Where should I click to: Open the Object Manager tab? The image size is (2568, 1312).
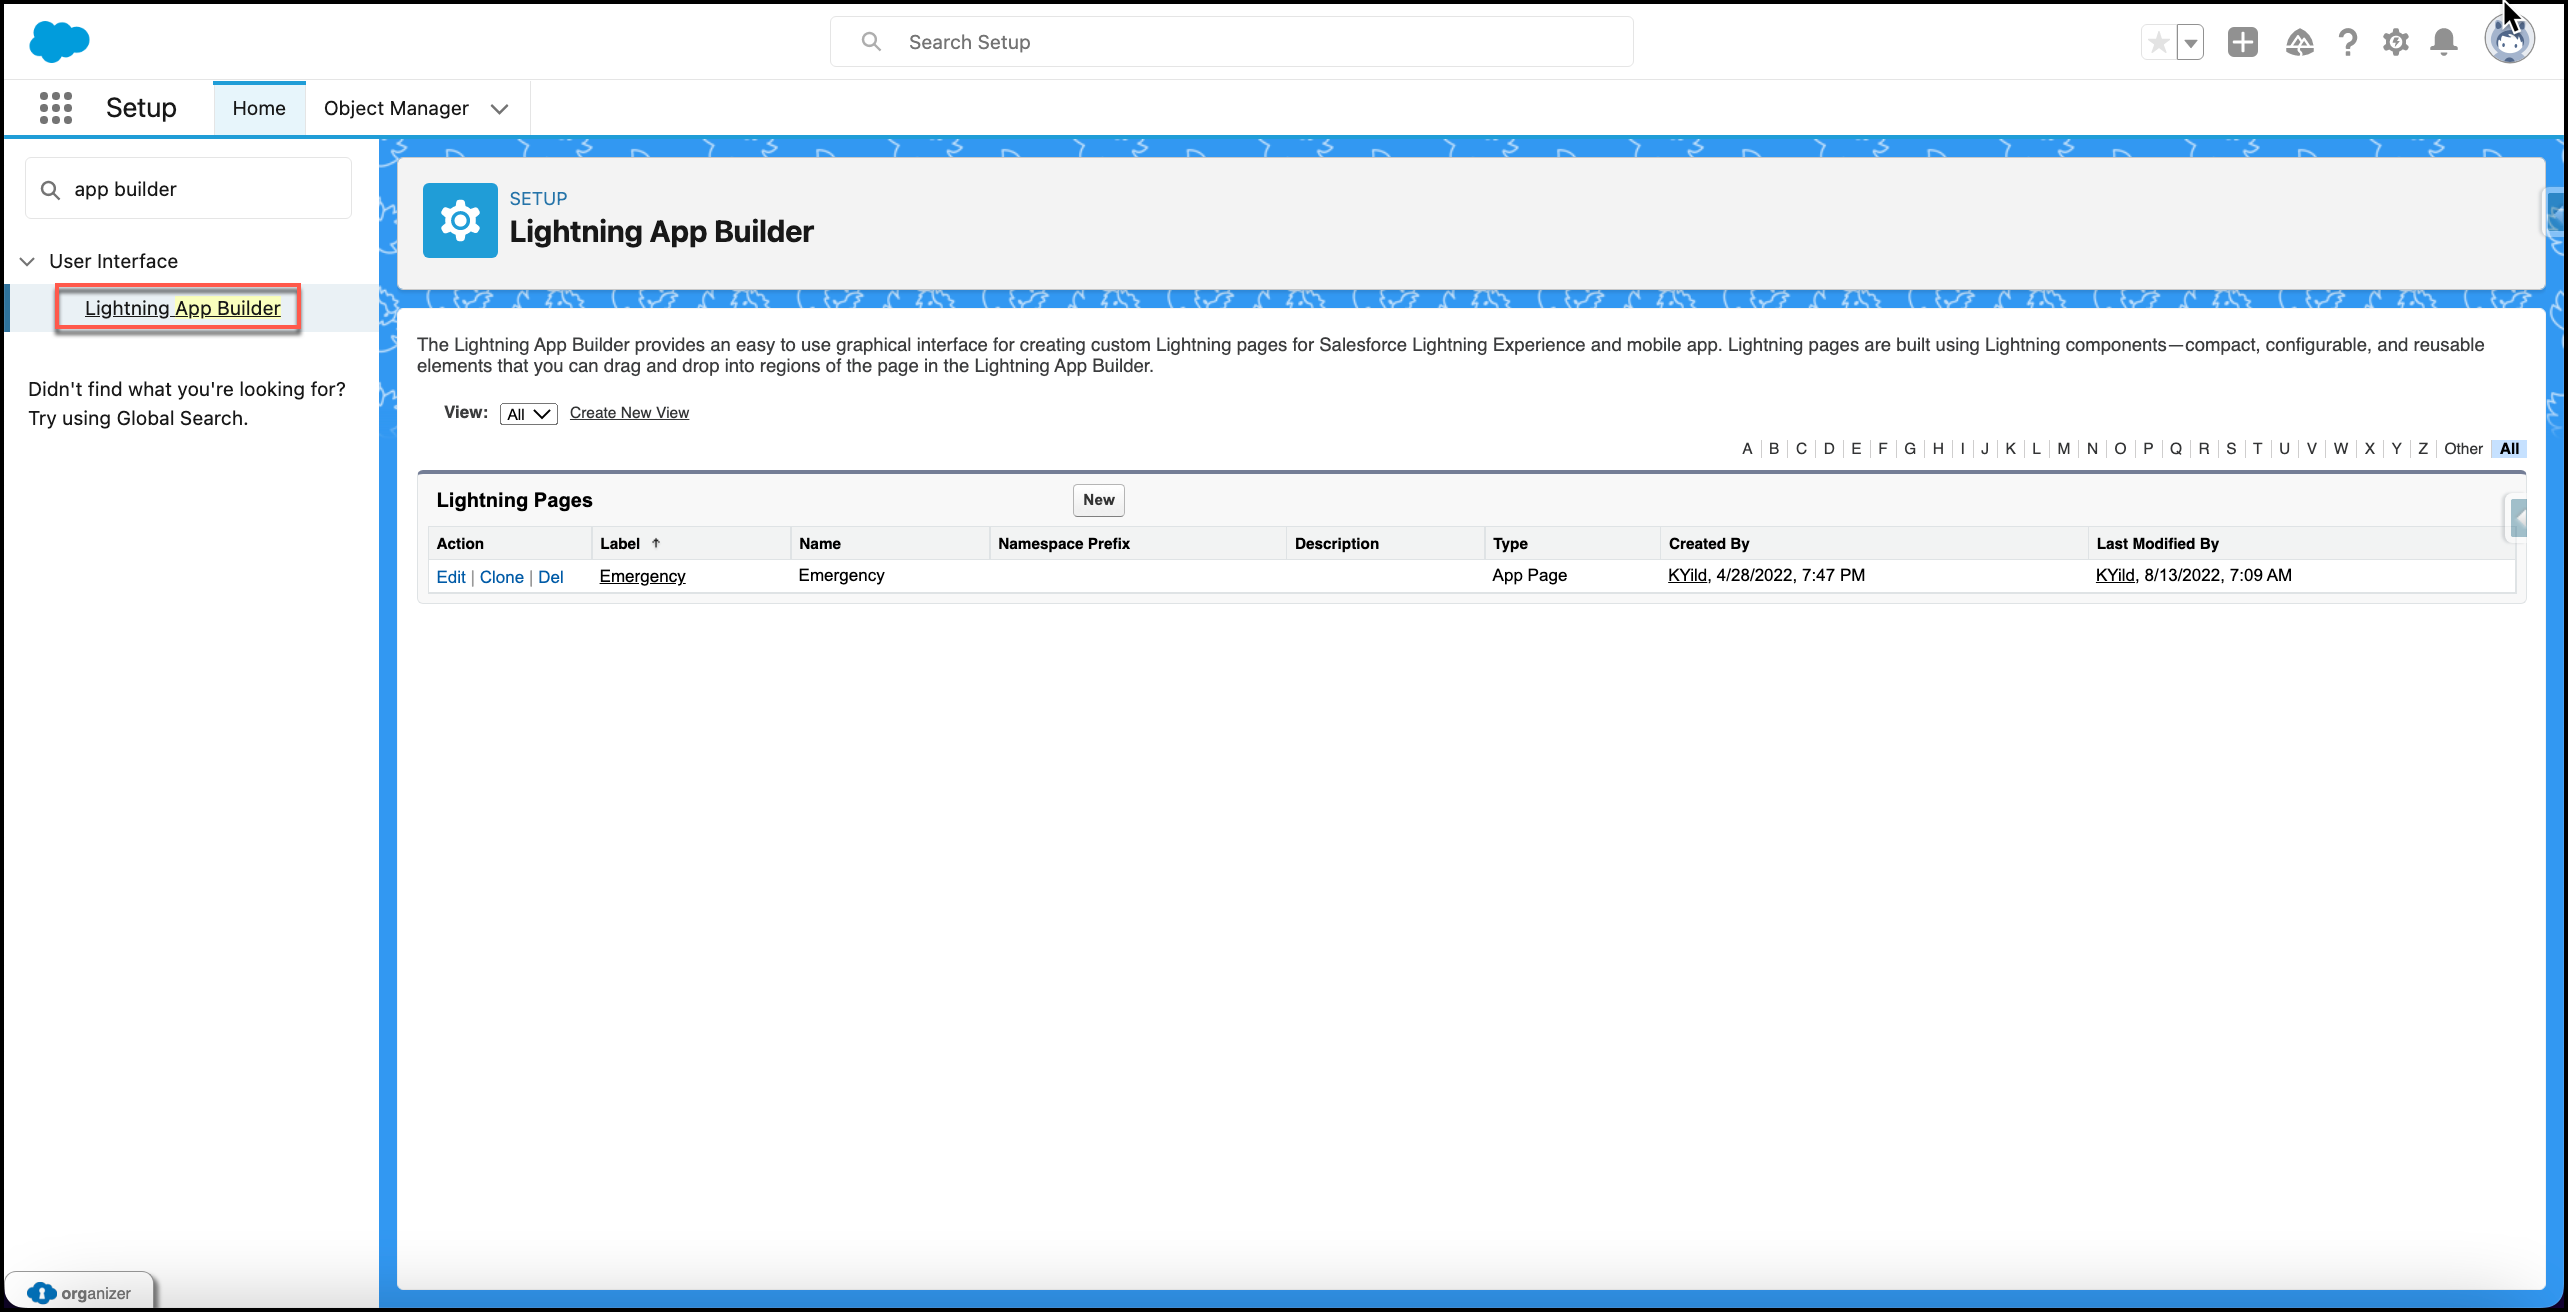(x=396, y=108)
